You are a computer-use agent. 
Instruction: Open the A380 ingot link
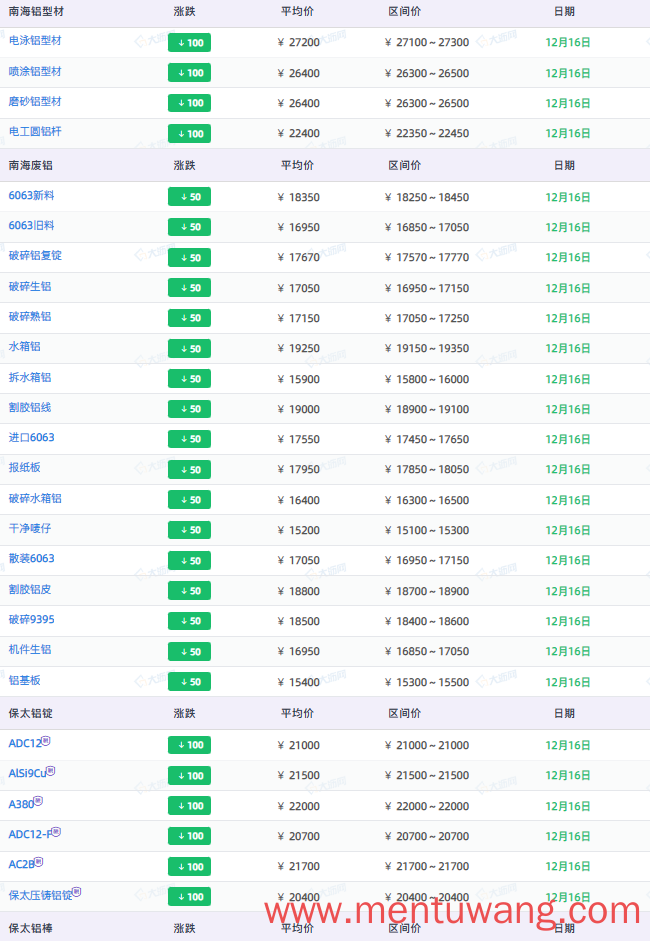(21, 804)
